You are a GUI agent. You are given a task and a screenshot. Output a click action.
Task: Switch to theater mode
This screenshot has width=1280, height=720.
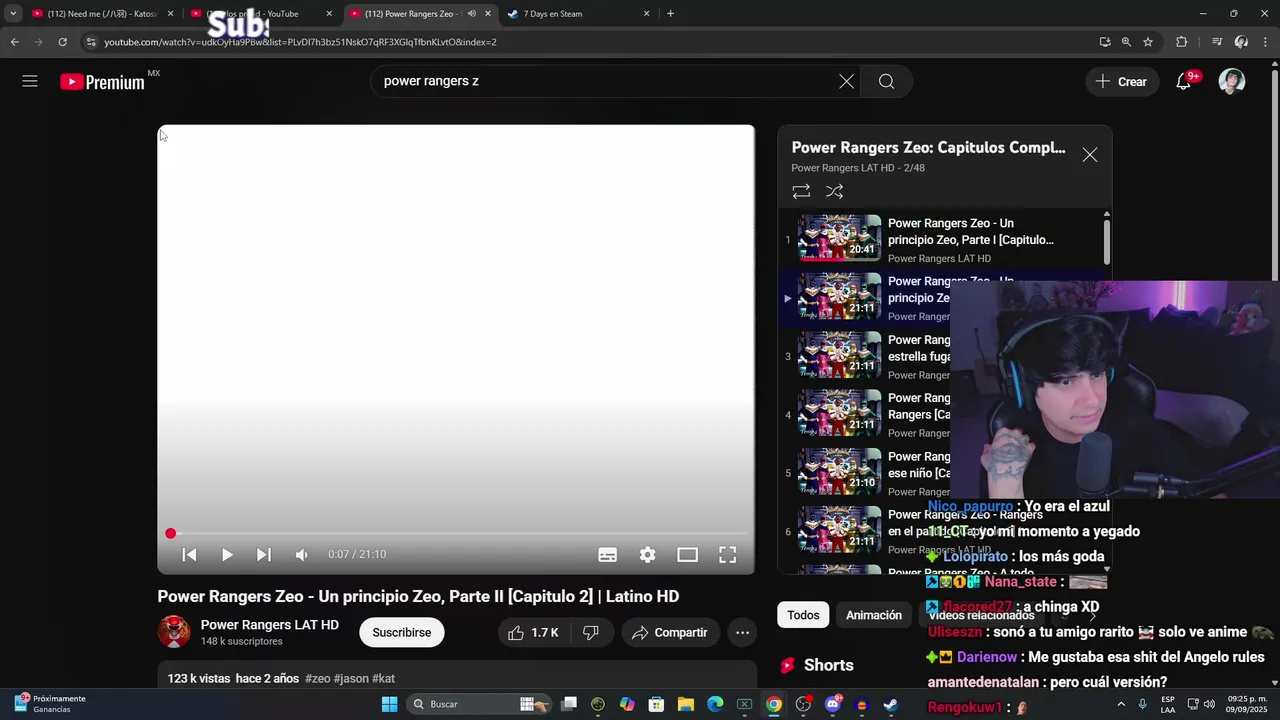687,554
